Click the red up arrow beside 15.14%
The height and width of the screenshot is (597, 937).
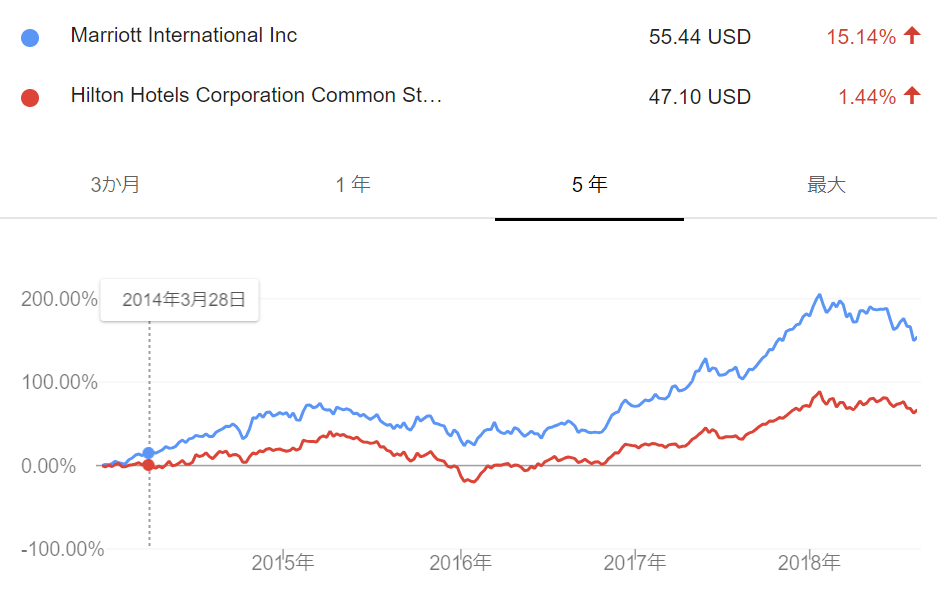coord(911,36)
